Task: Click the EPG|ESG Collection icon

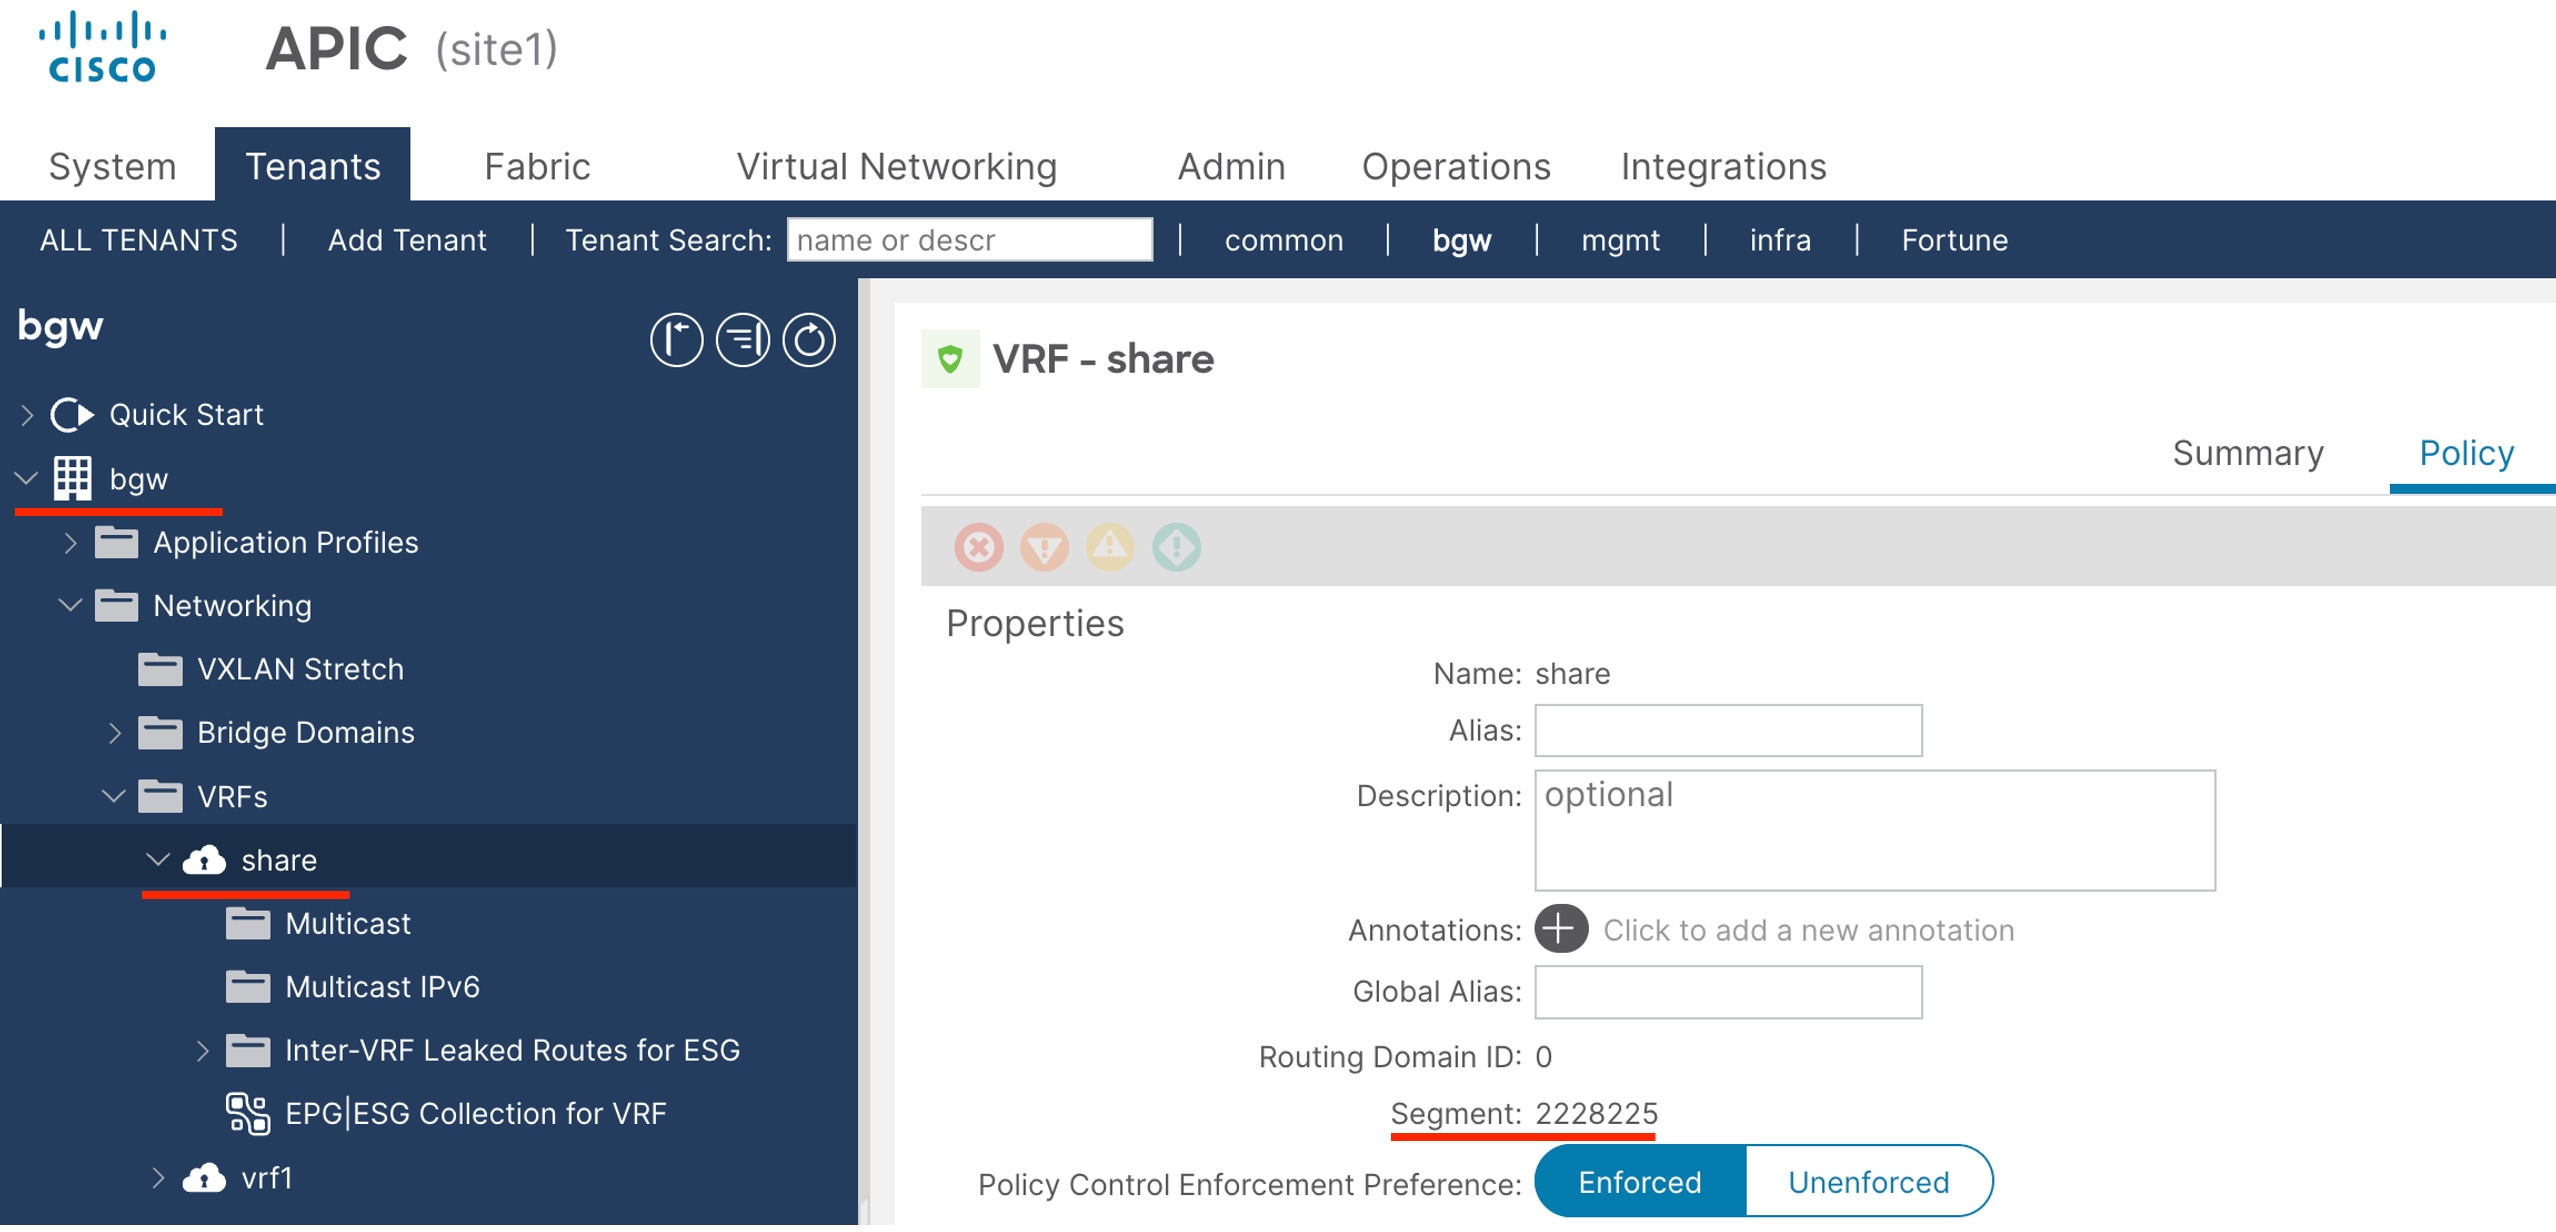Action: pyautogui.click(x=248, y=1113)
